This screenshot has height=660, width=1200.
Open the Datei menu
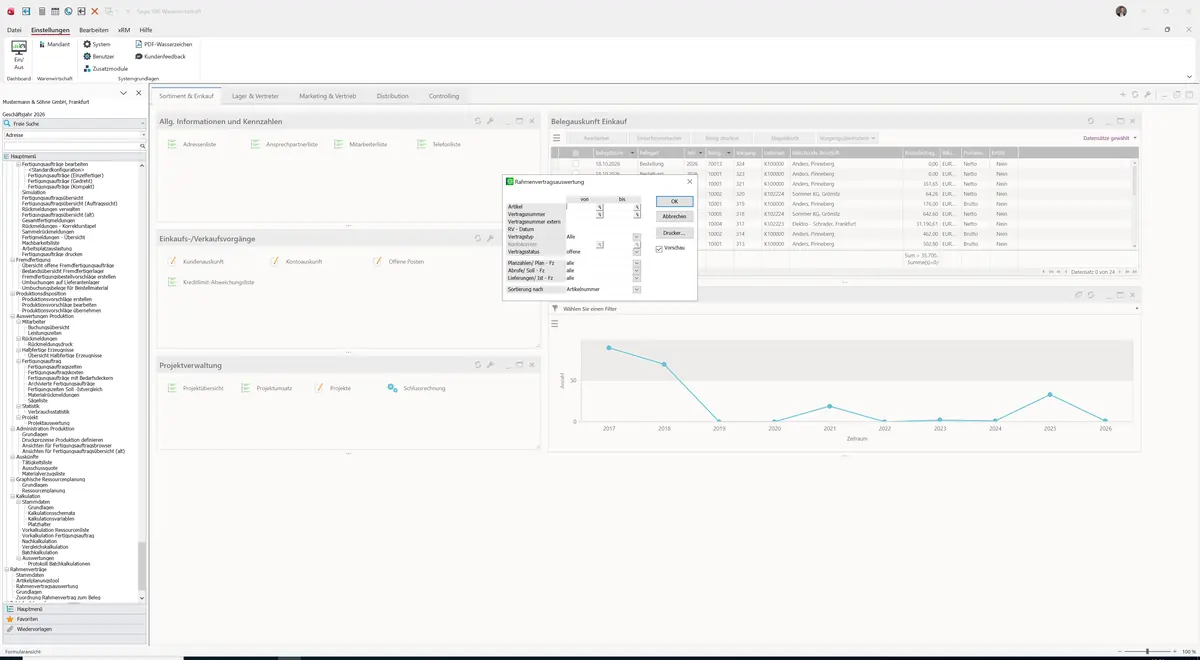tap(14, 30)
